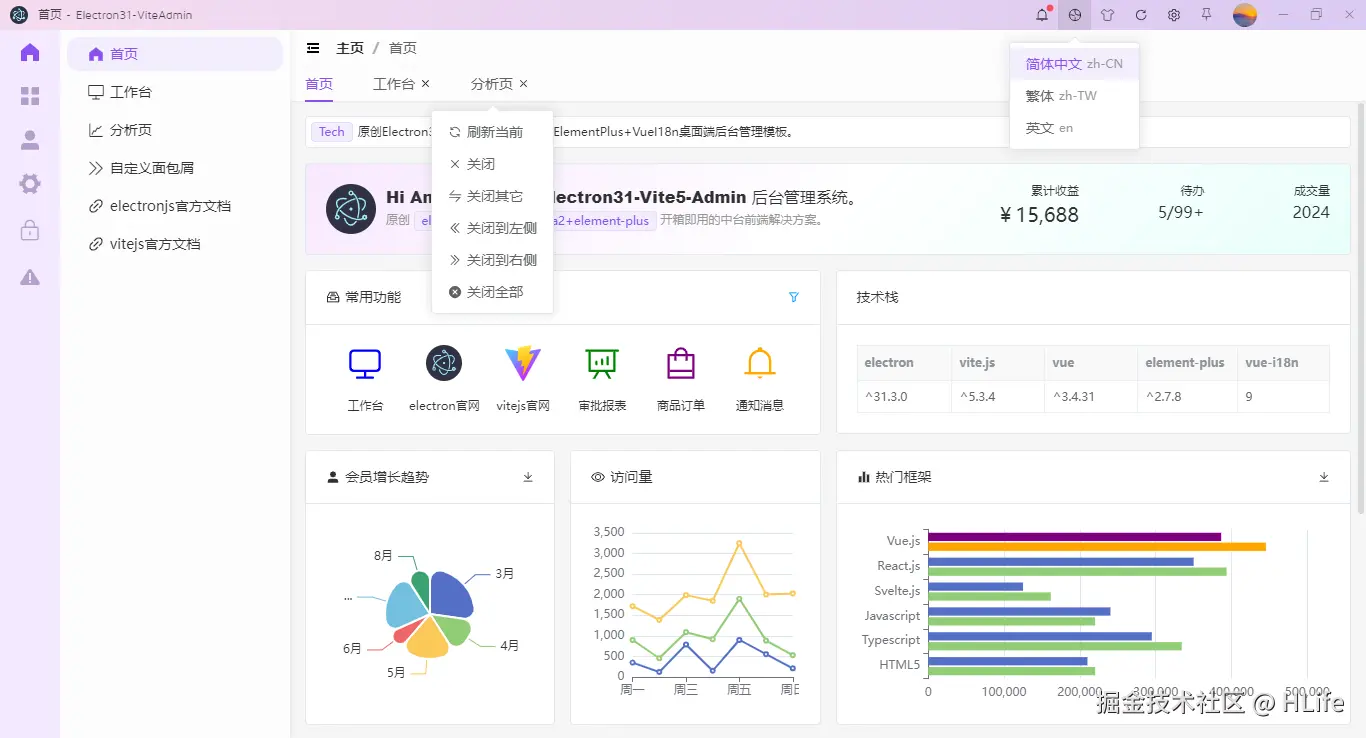
Task: Click the home icon in left rail
Action: click(30, 53)
